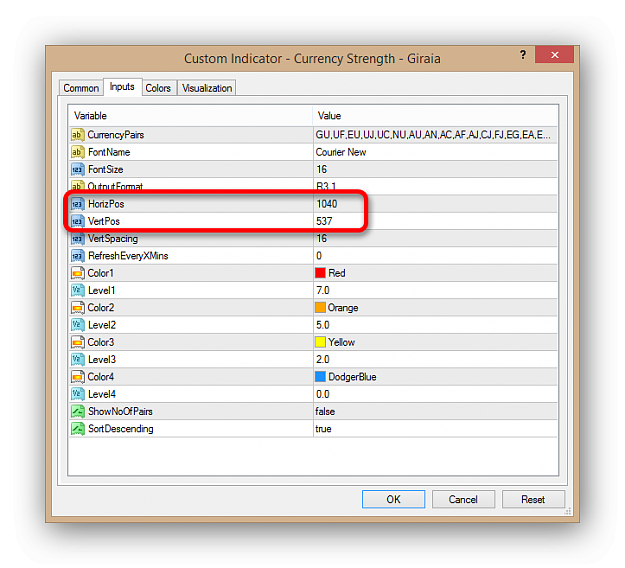Viewport: 625px width, 568px height.
Task: Go to the Visualization tab
Action: 207,88
